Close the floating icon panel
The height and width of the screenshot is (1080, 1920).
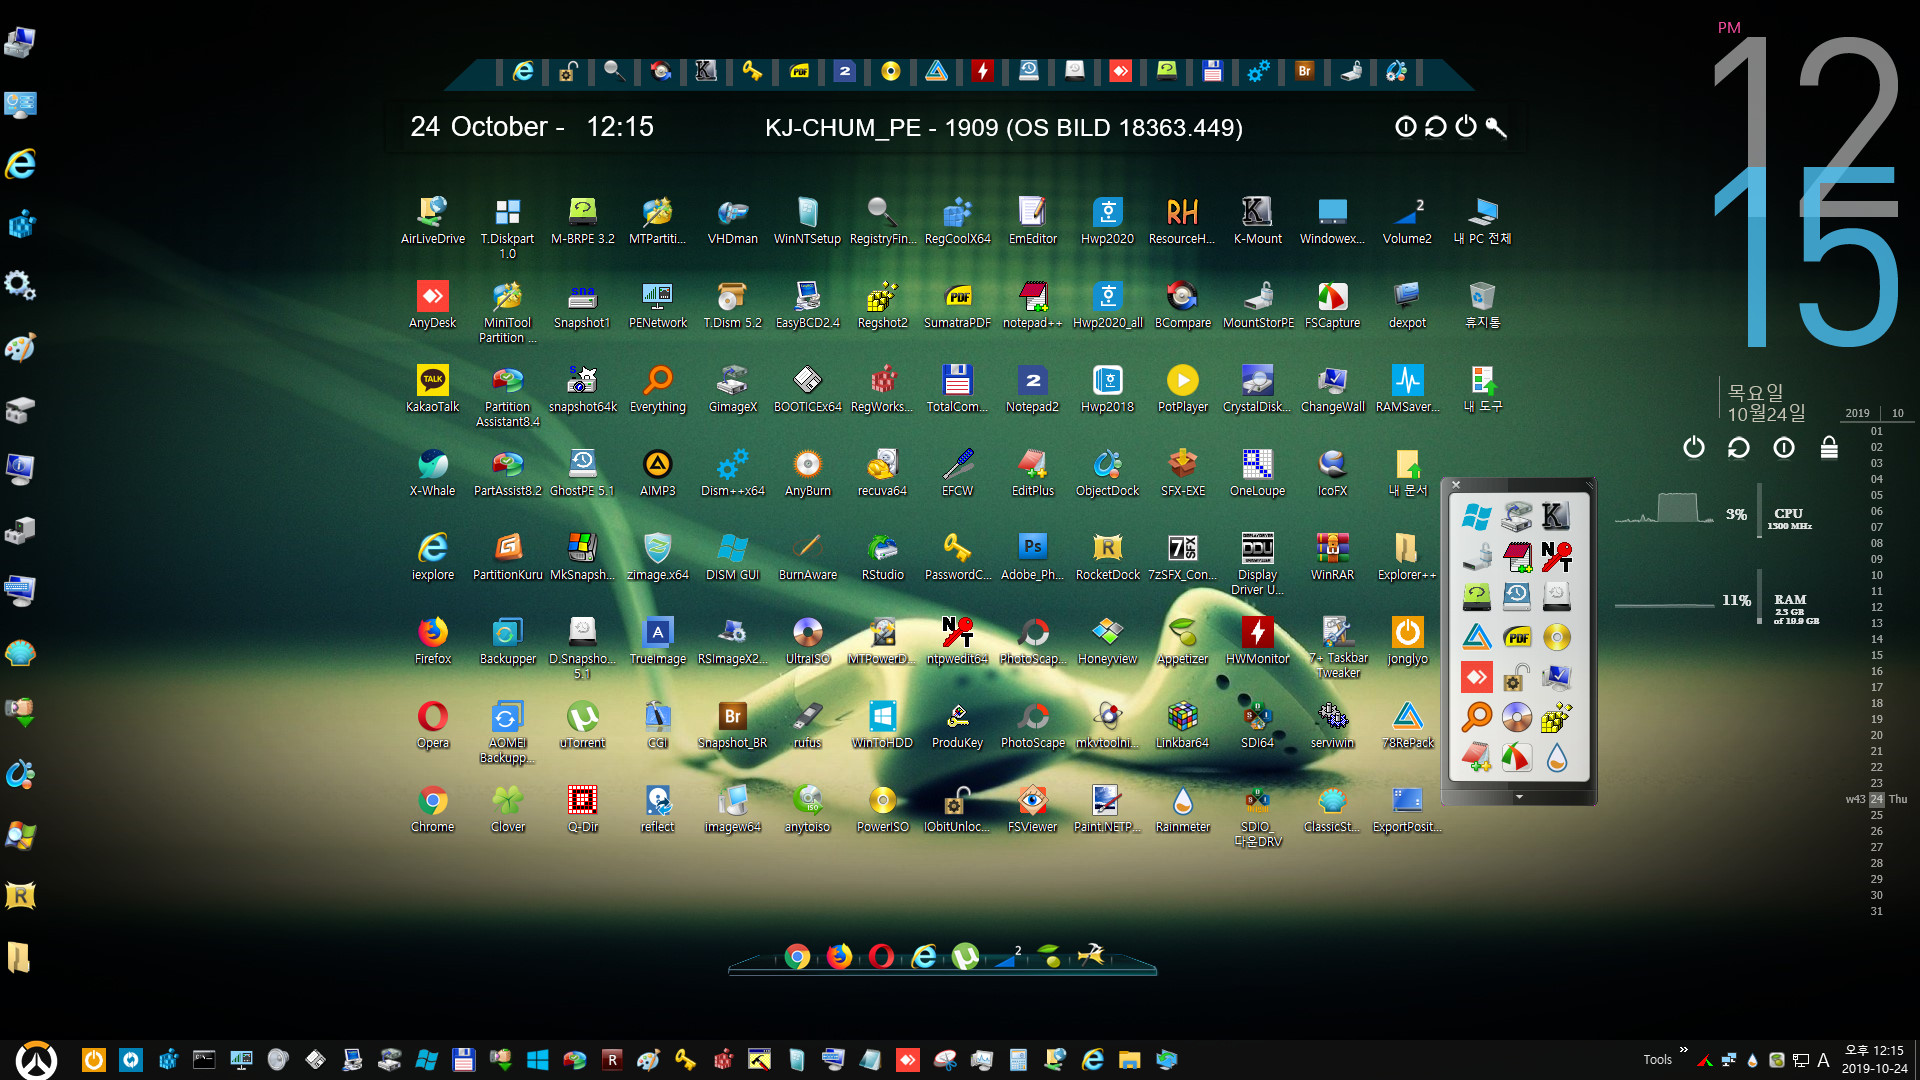click(x=1456, y=485)
